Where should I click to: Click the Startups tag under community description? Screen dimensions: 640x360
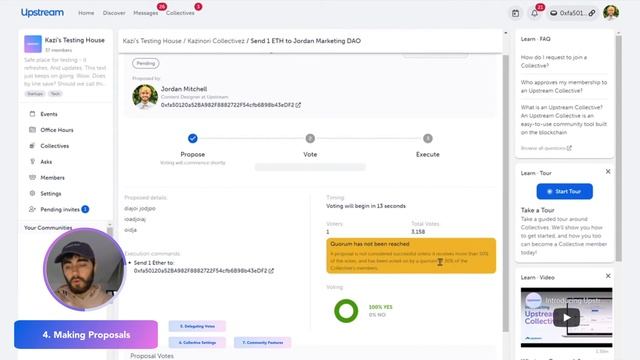35,94
